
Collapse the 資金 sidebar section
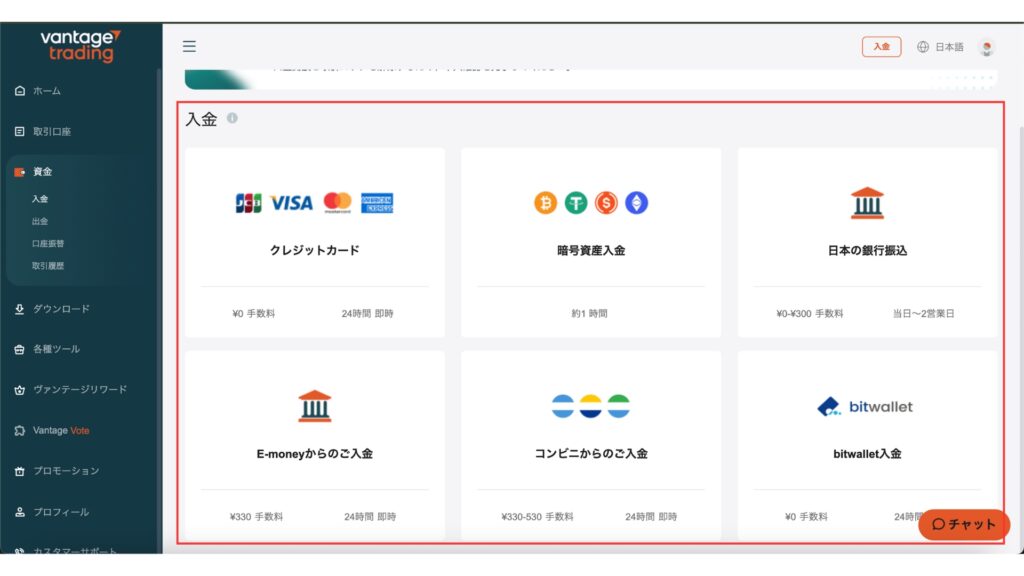[x=42, y=172]
